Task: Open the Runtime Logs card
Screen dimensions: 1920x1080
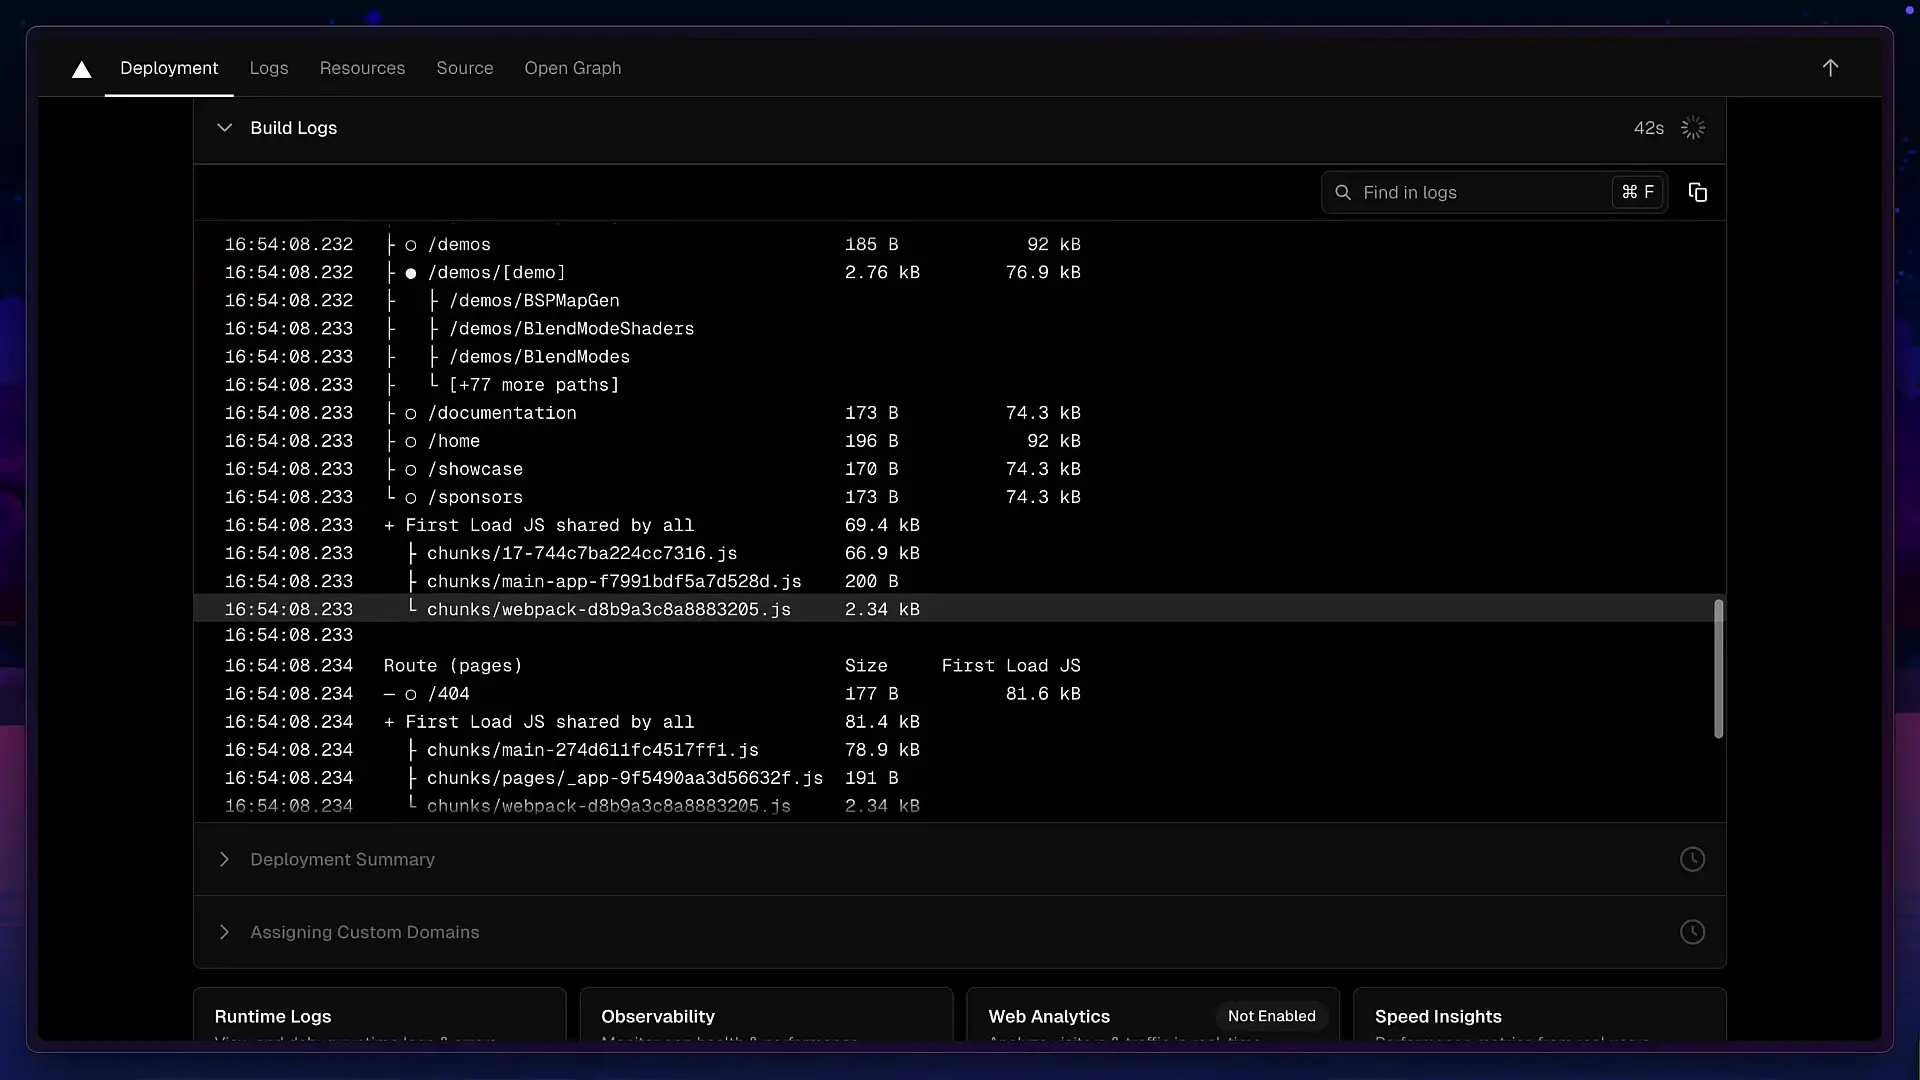Action: 379,1016
